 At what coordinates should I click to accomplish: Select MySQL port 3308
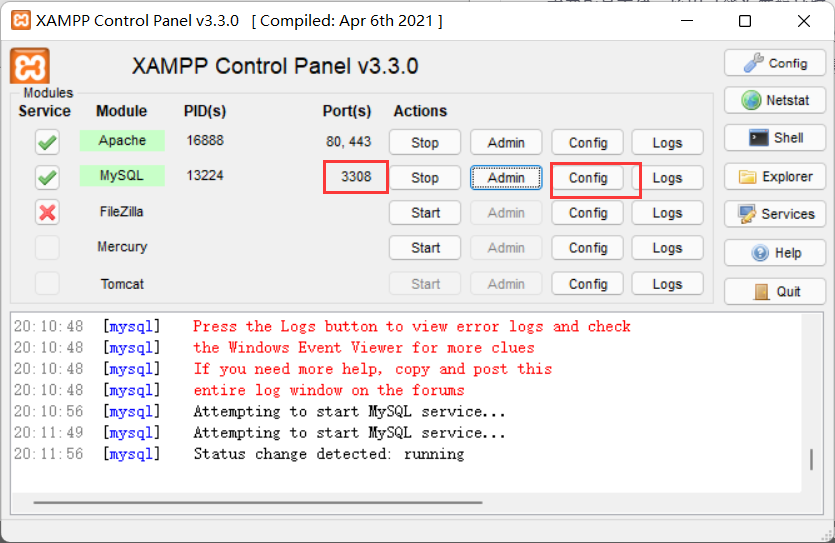[x=356, y=177]
